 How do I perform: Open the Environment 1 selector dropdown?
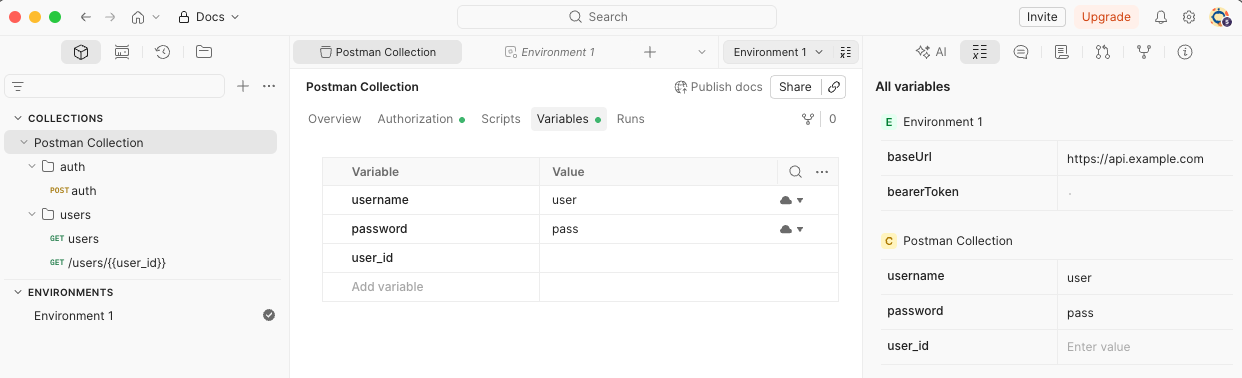click(x=778, y=52)
